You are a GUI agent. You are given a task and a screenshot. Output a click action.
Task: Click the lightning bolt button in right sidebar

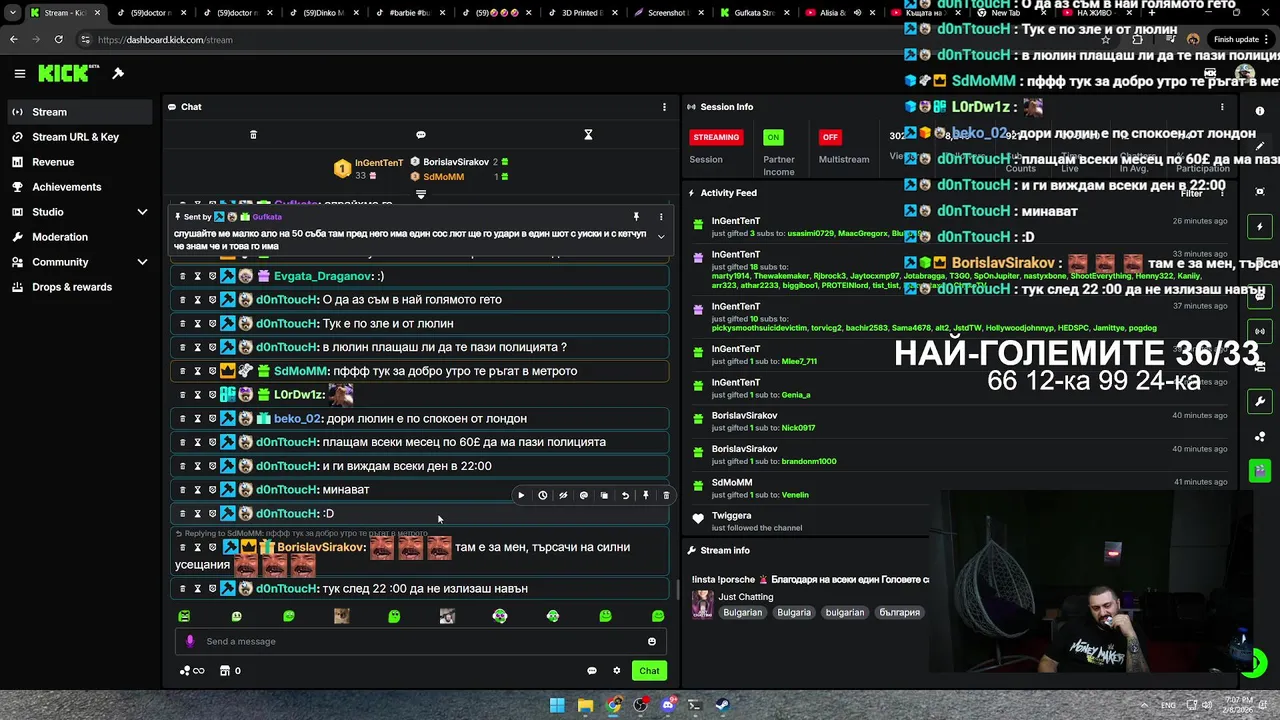pyautogui.click(x=1260, y=227)
